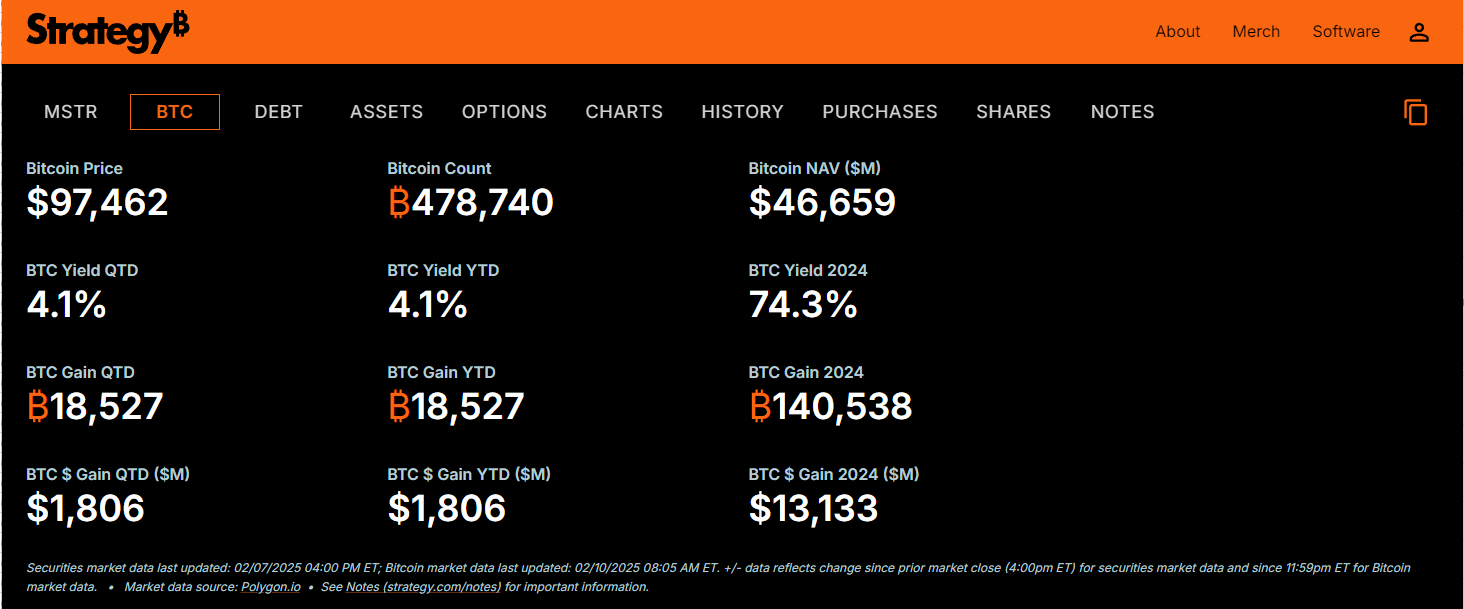The width and height of the screenshot is (1464, 609).
Task: Click the Bitcoin Price label
Action: 75,168
